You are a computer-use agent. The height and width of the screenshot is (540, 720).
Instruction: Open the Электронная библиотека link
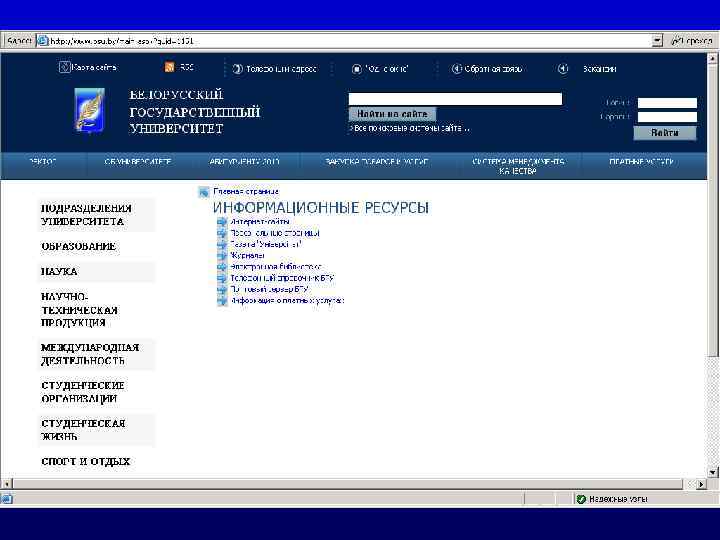276,267
